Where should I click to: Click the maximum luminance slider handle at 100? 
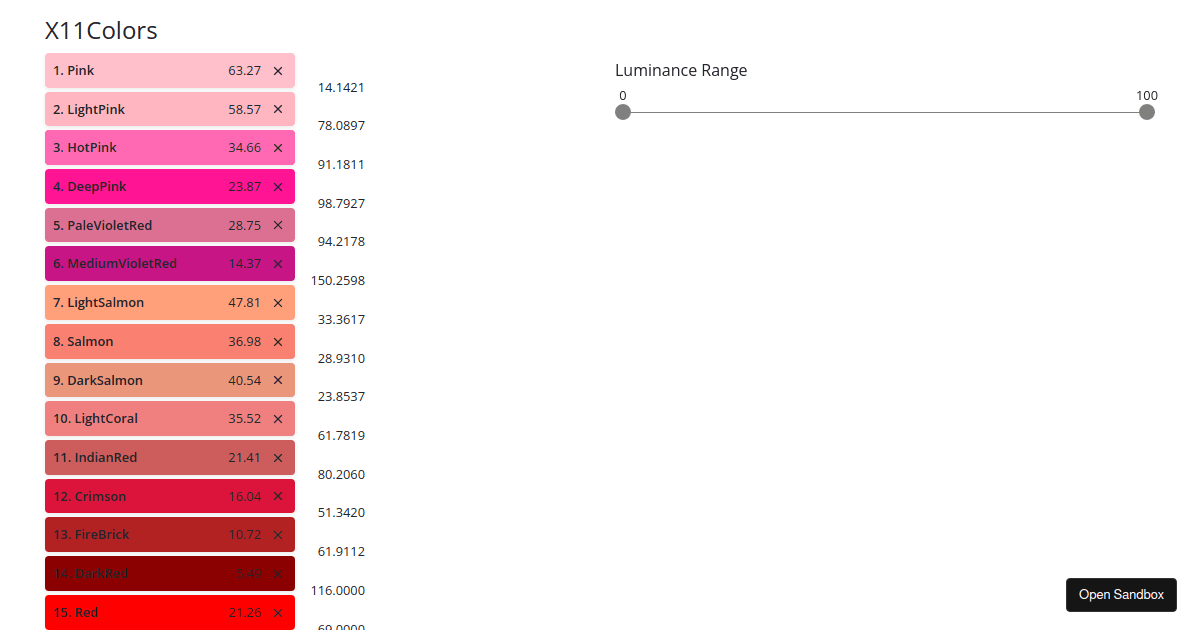coord(1147,112)
